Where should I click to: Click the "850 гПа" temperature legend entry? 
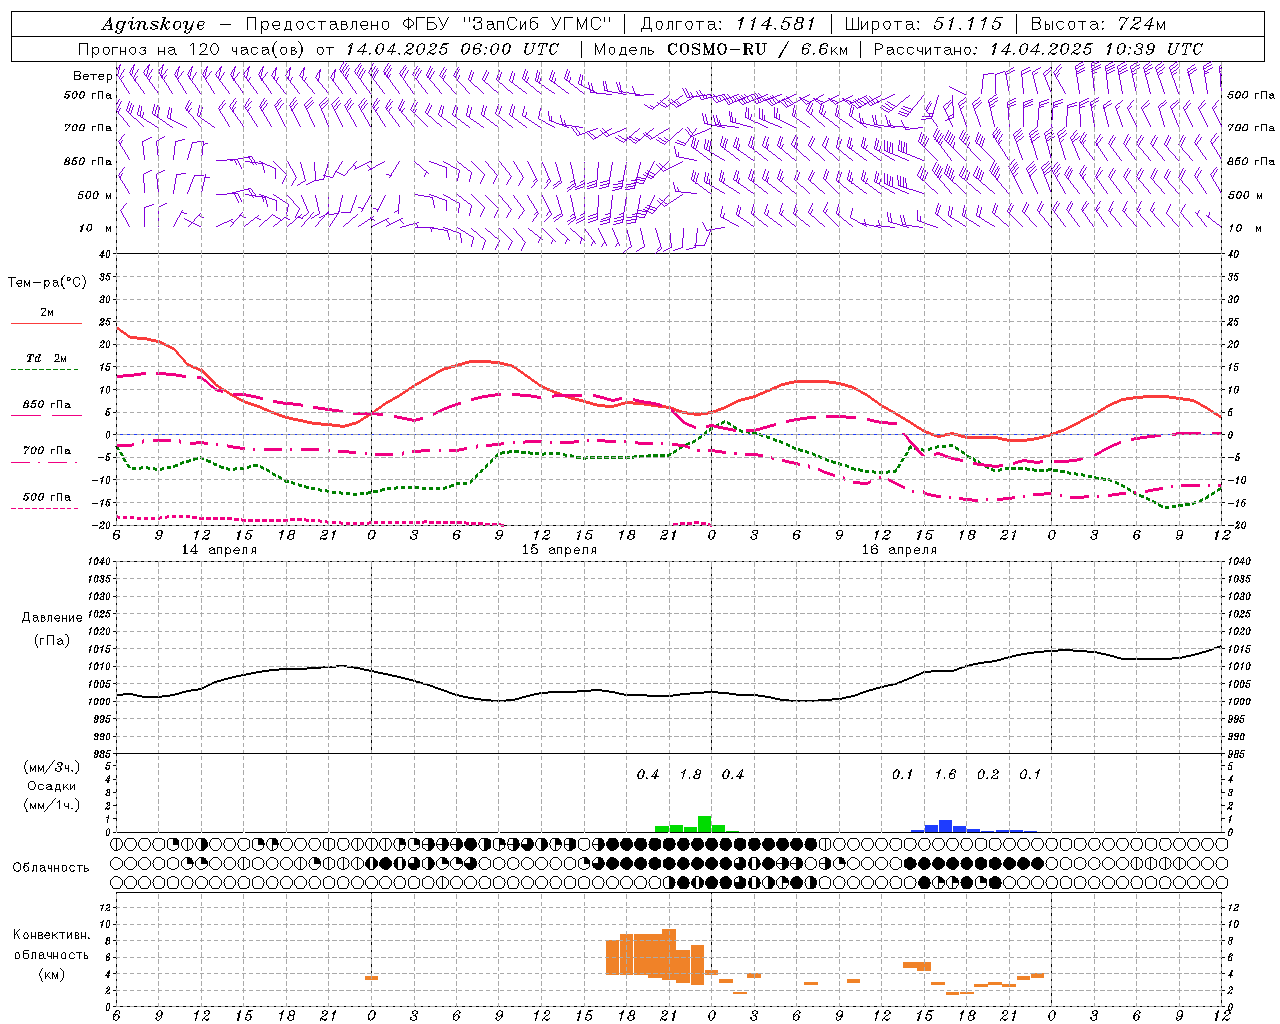tap(47, 405)
